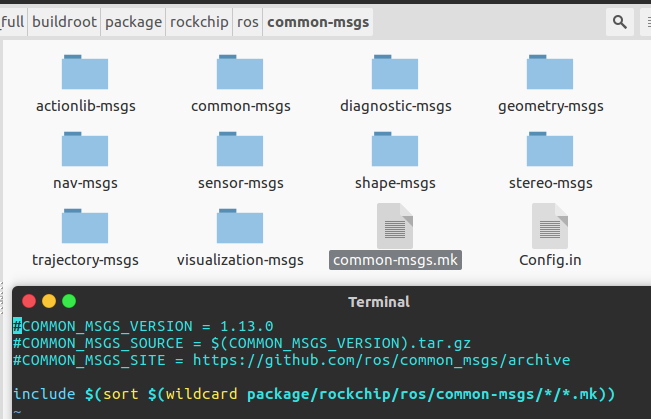Click the search magnifier icon
Viewport: 651px width, 419px height.
[x=620, y=22]
